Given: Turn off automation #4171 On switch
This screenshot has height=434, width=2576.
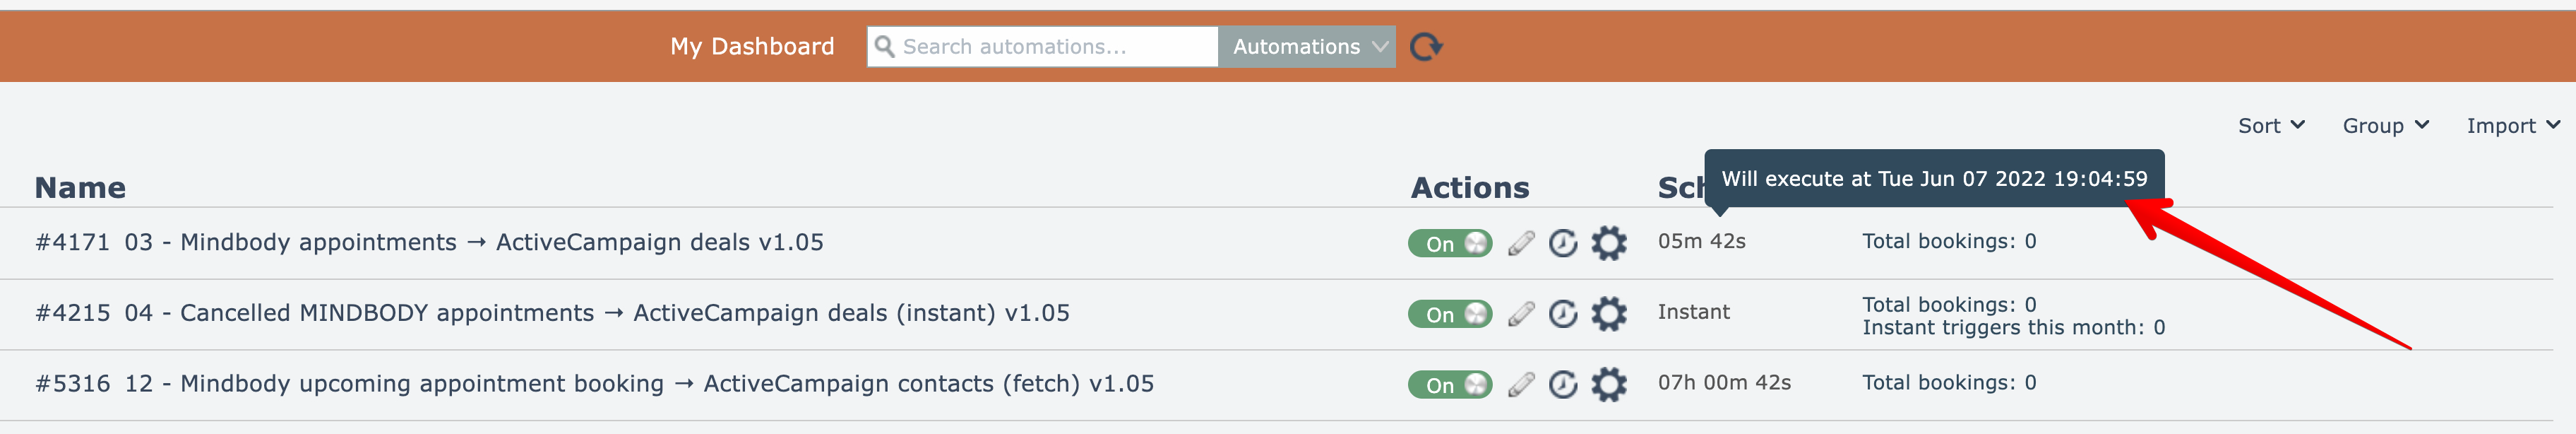Looking at the screenshot, I should pyautogui.click(x=1449, y=243).
